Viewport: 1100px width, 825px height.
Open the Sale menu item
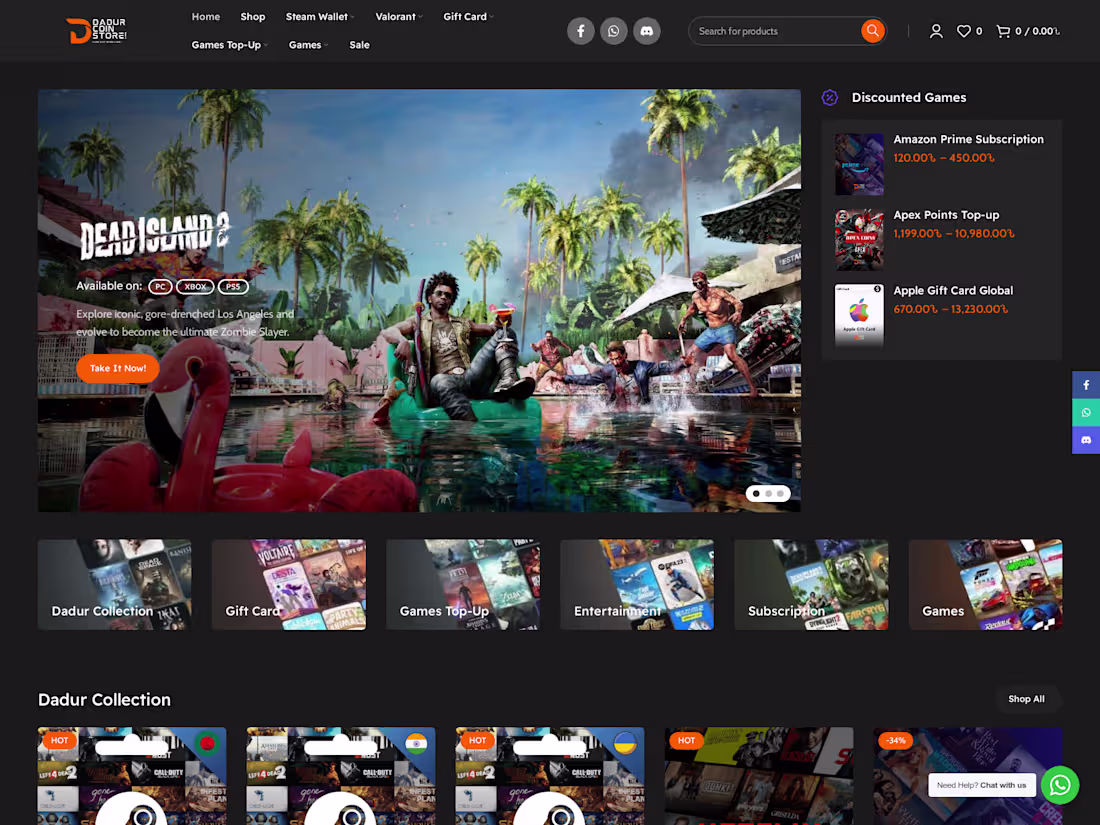tap(359, 44)
